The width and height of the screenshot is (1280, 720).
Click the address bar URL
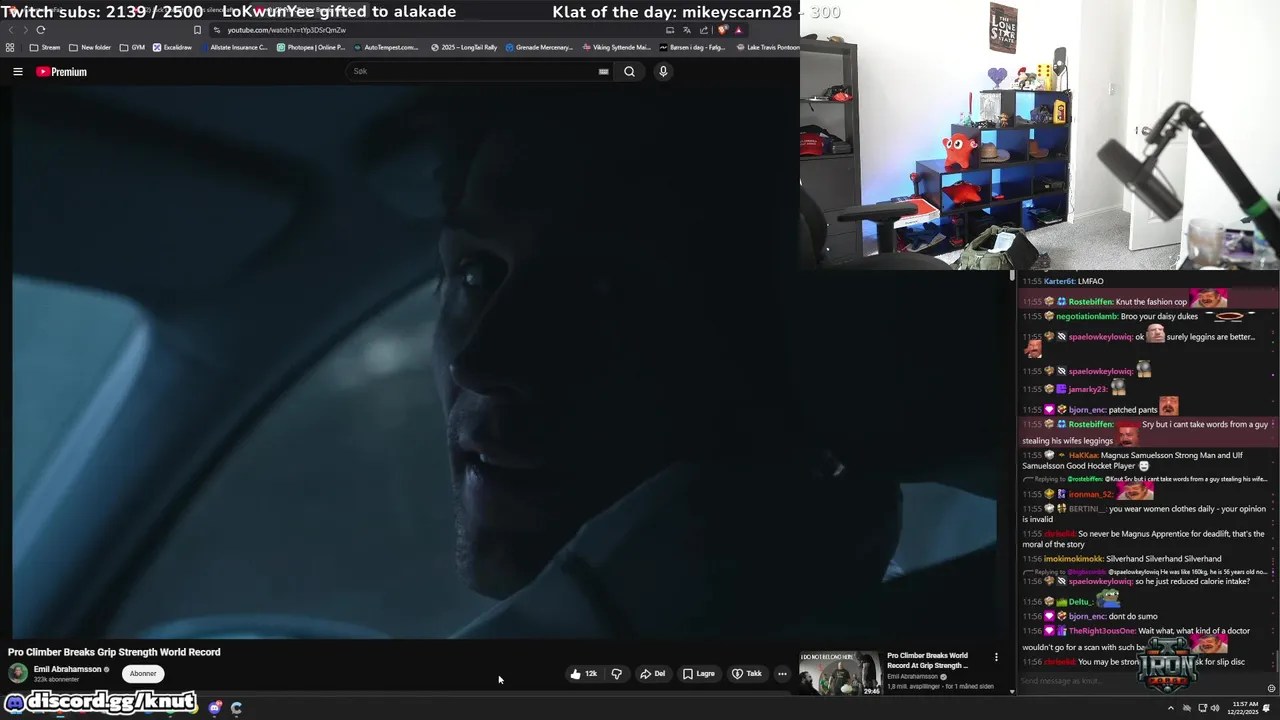click(287, 30)
